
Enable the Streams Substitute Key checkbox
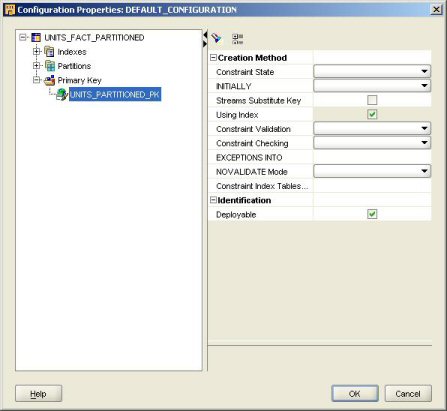(372, 100)
